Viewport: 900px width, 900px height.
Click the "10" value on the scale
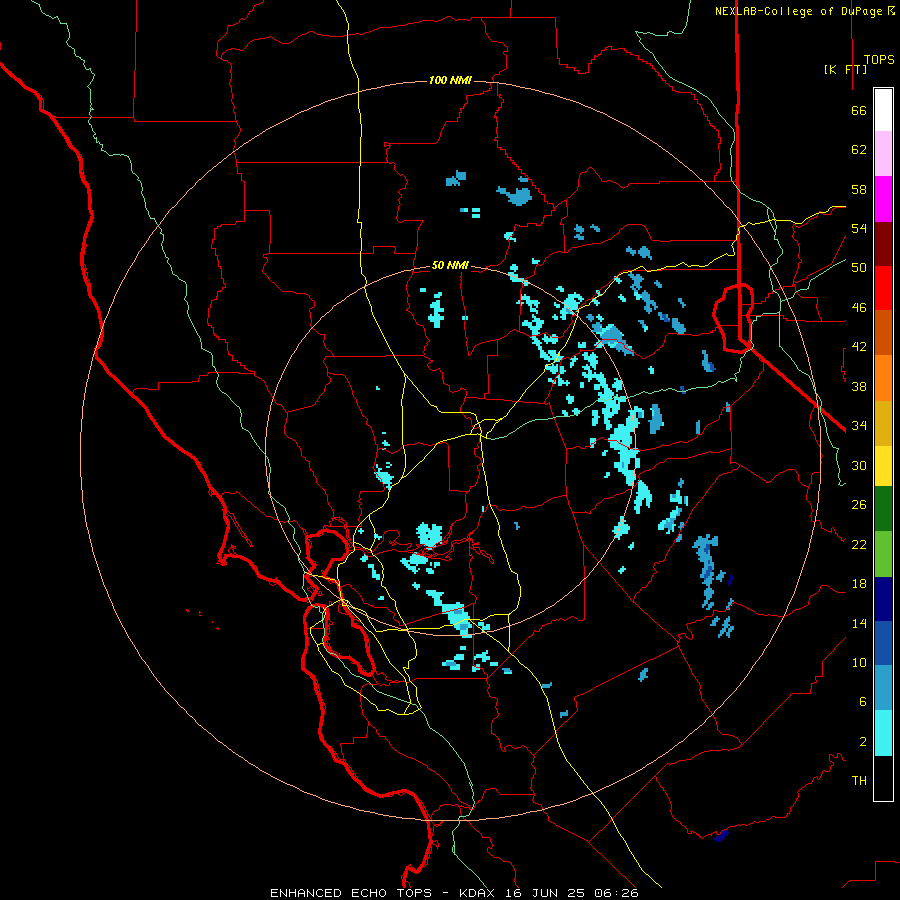859,663
